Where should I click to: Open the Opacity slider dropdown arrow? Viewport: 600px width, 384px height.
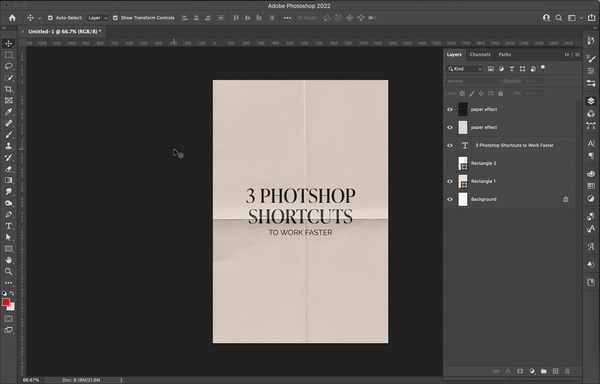[541, 81]
